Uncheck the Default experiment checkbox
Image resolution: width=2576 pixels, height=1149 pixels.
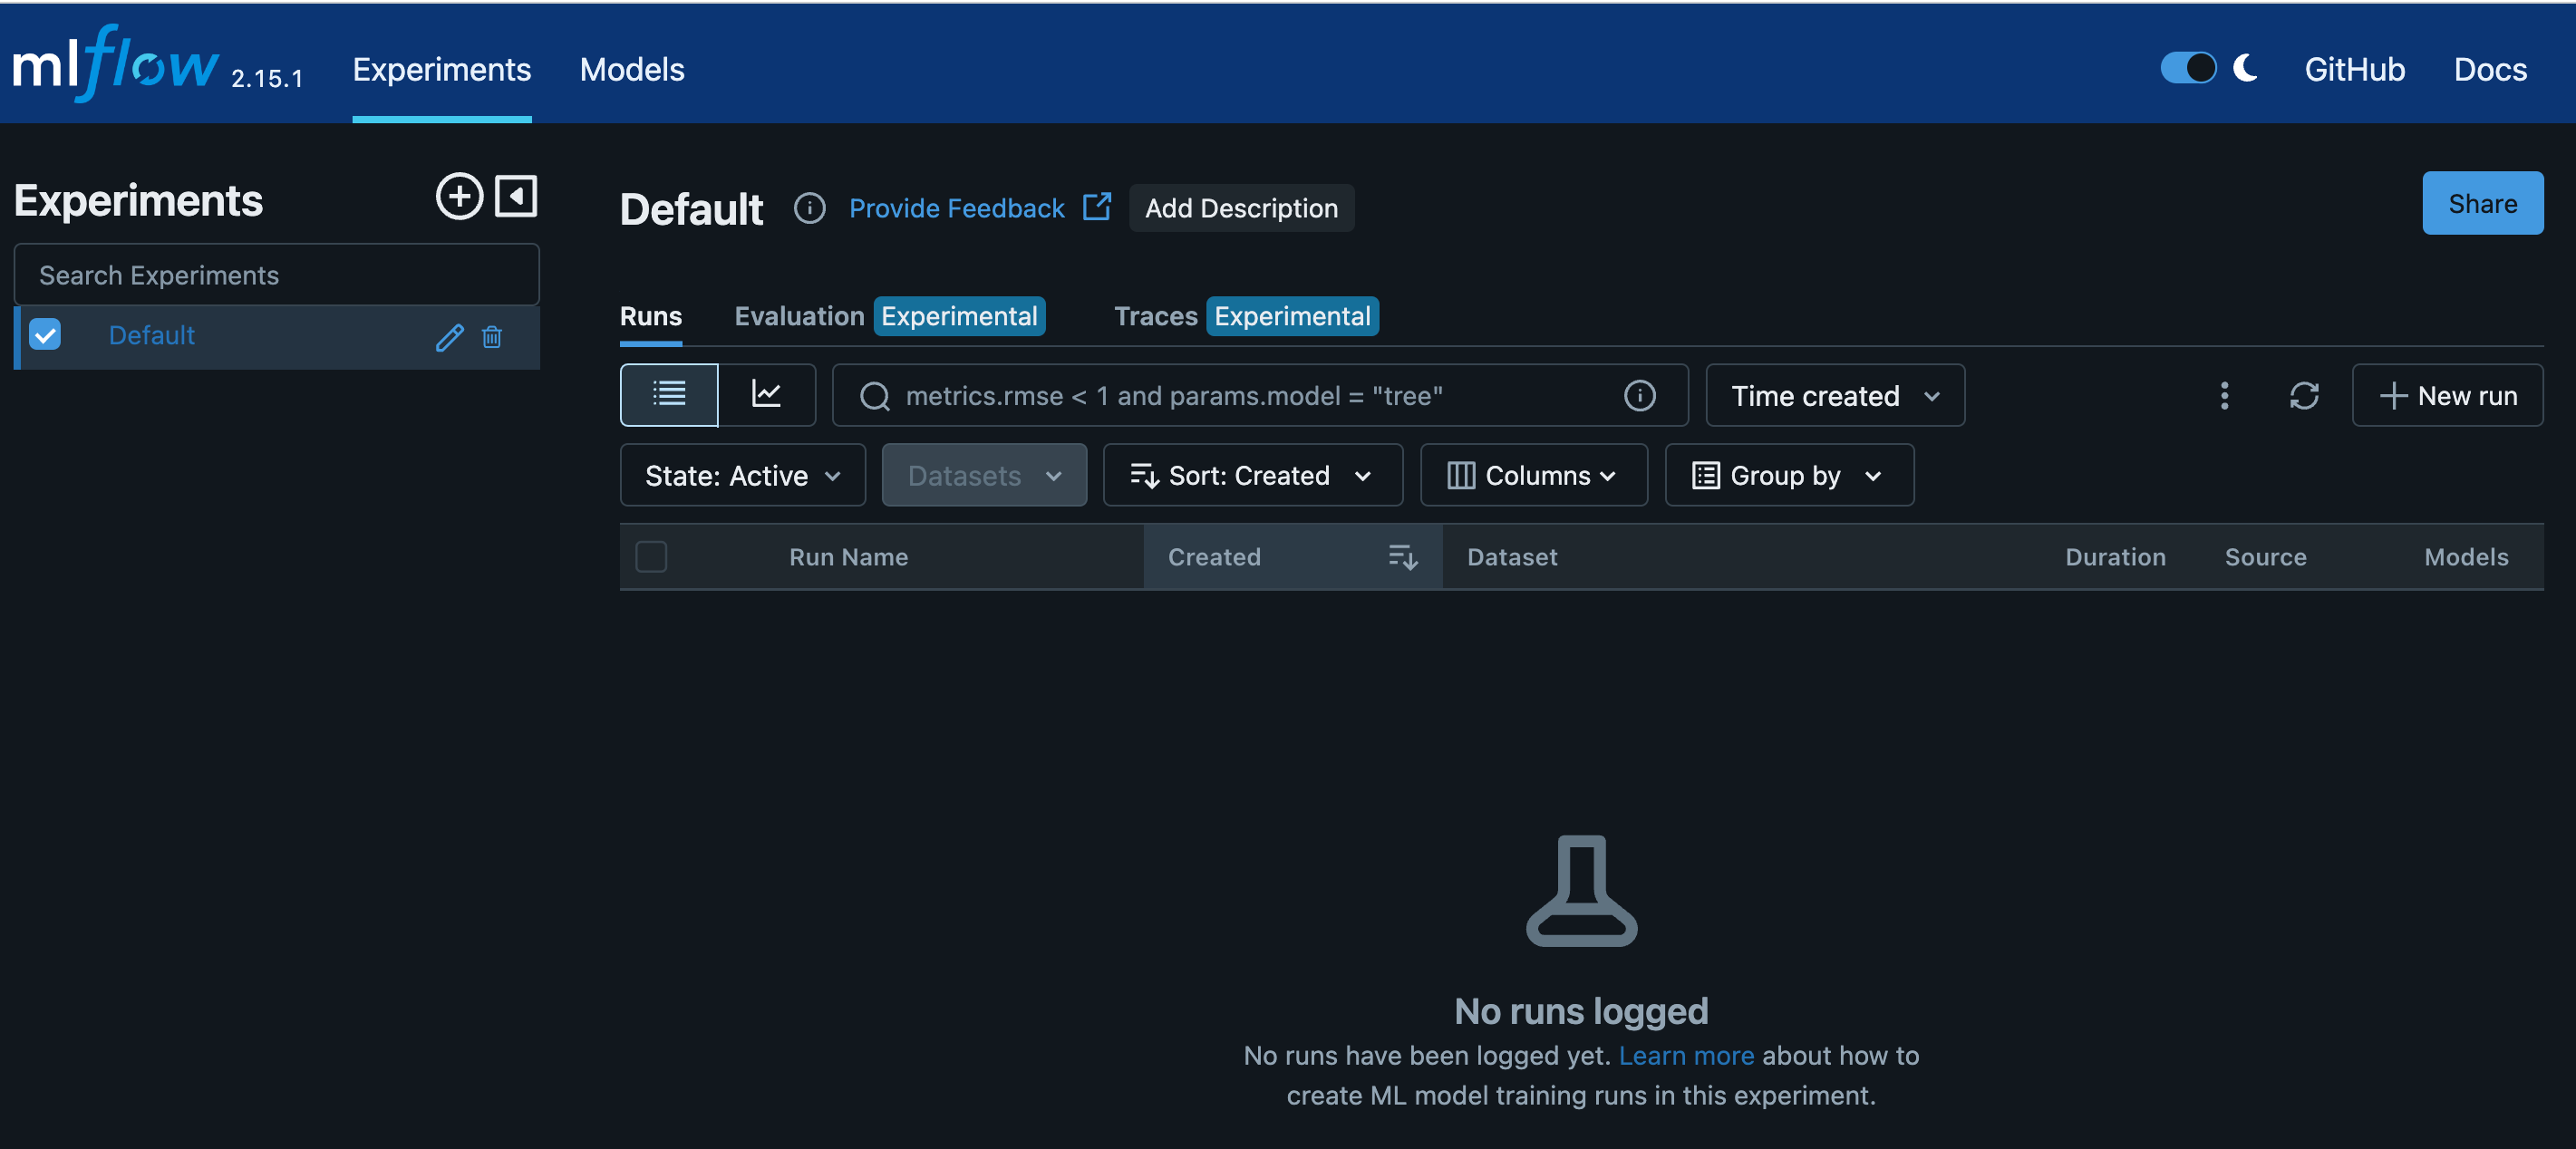pyautogui.click(x=45, y=335)
